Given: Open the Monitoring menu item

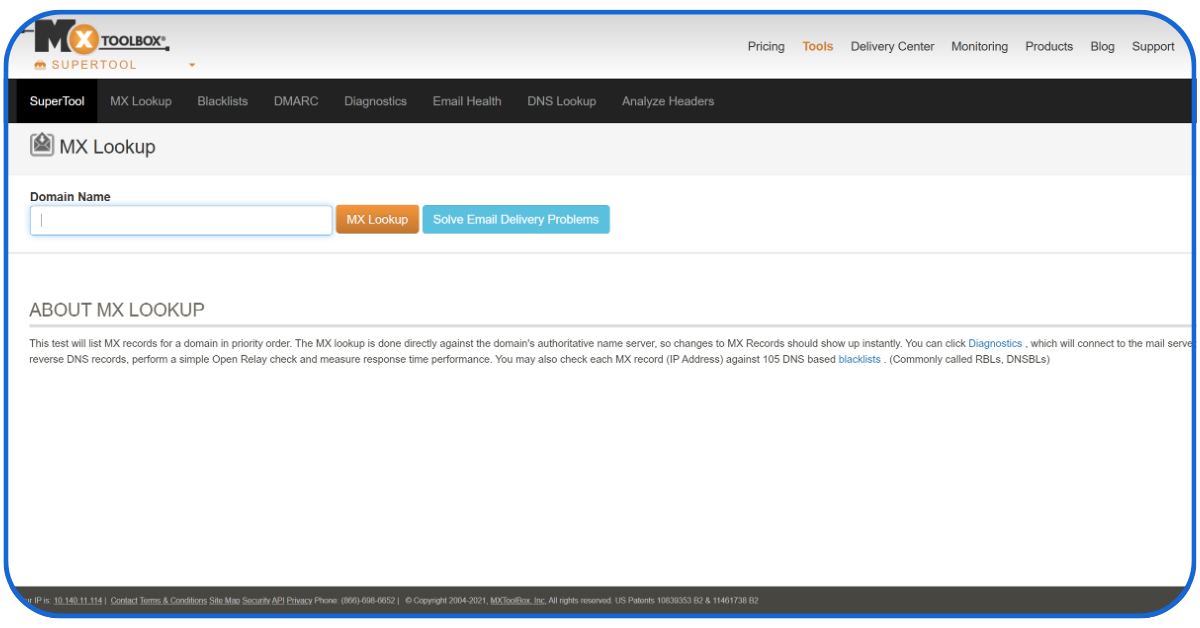Looking at the screenshot, I should pos(979,46).
